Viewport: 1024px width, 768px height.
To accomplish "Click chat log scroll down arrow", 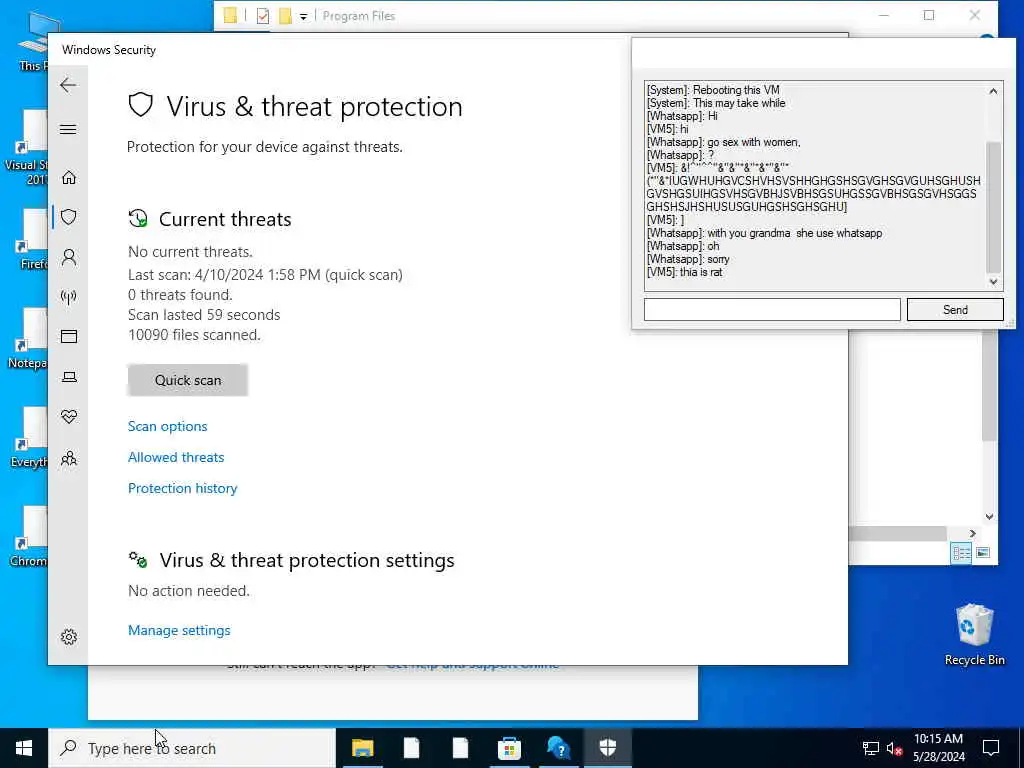I will (x=993, y=281).
